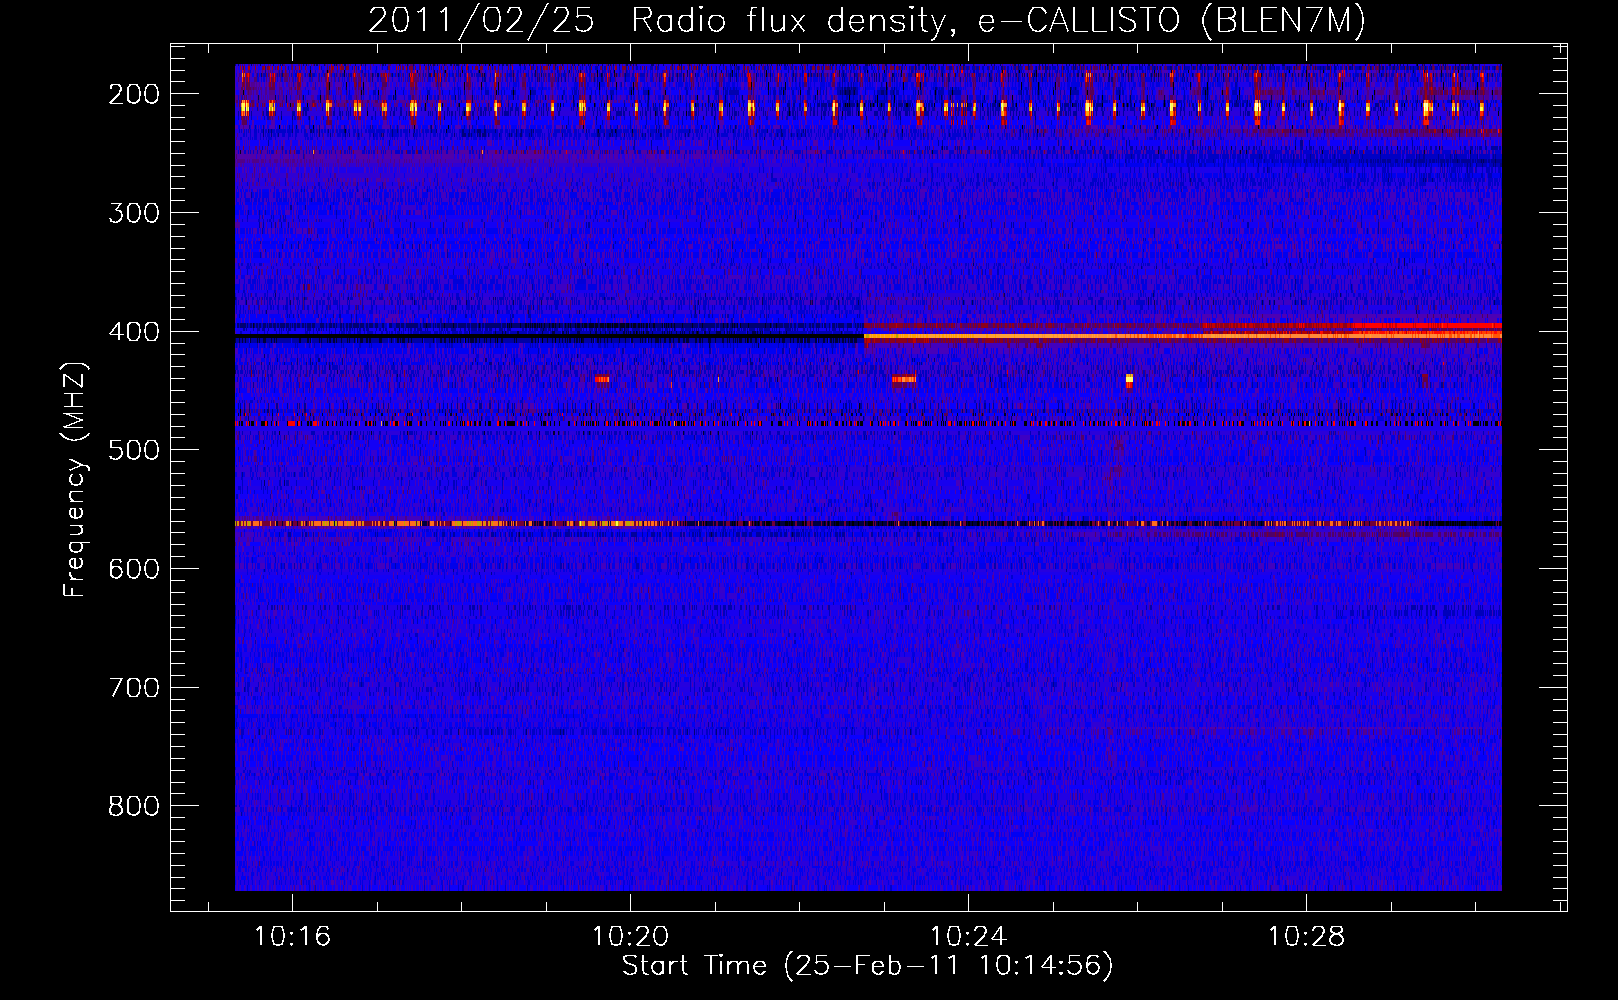Select the 600 frequency tick label
Screen dimensions: 1618x1000
tap(133, 569)
